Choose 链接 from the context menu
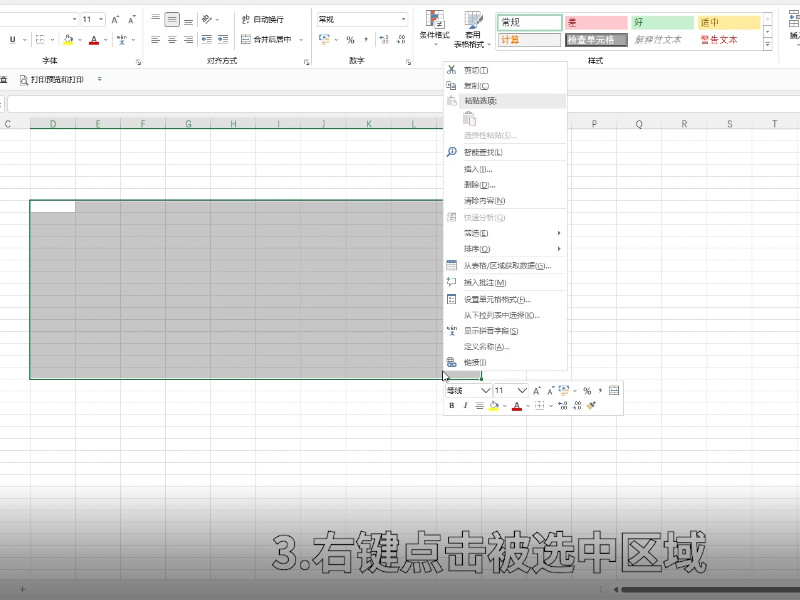Image resolution: width=800 pixels, height=600 pixels. pyautogui.click(x=505, y=362)
